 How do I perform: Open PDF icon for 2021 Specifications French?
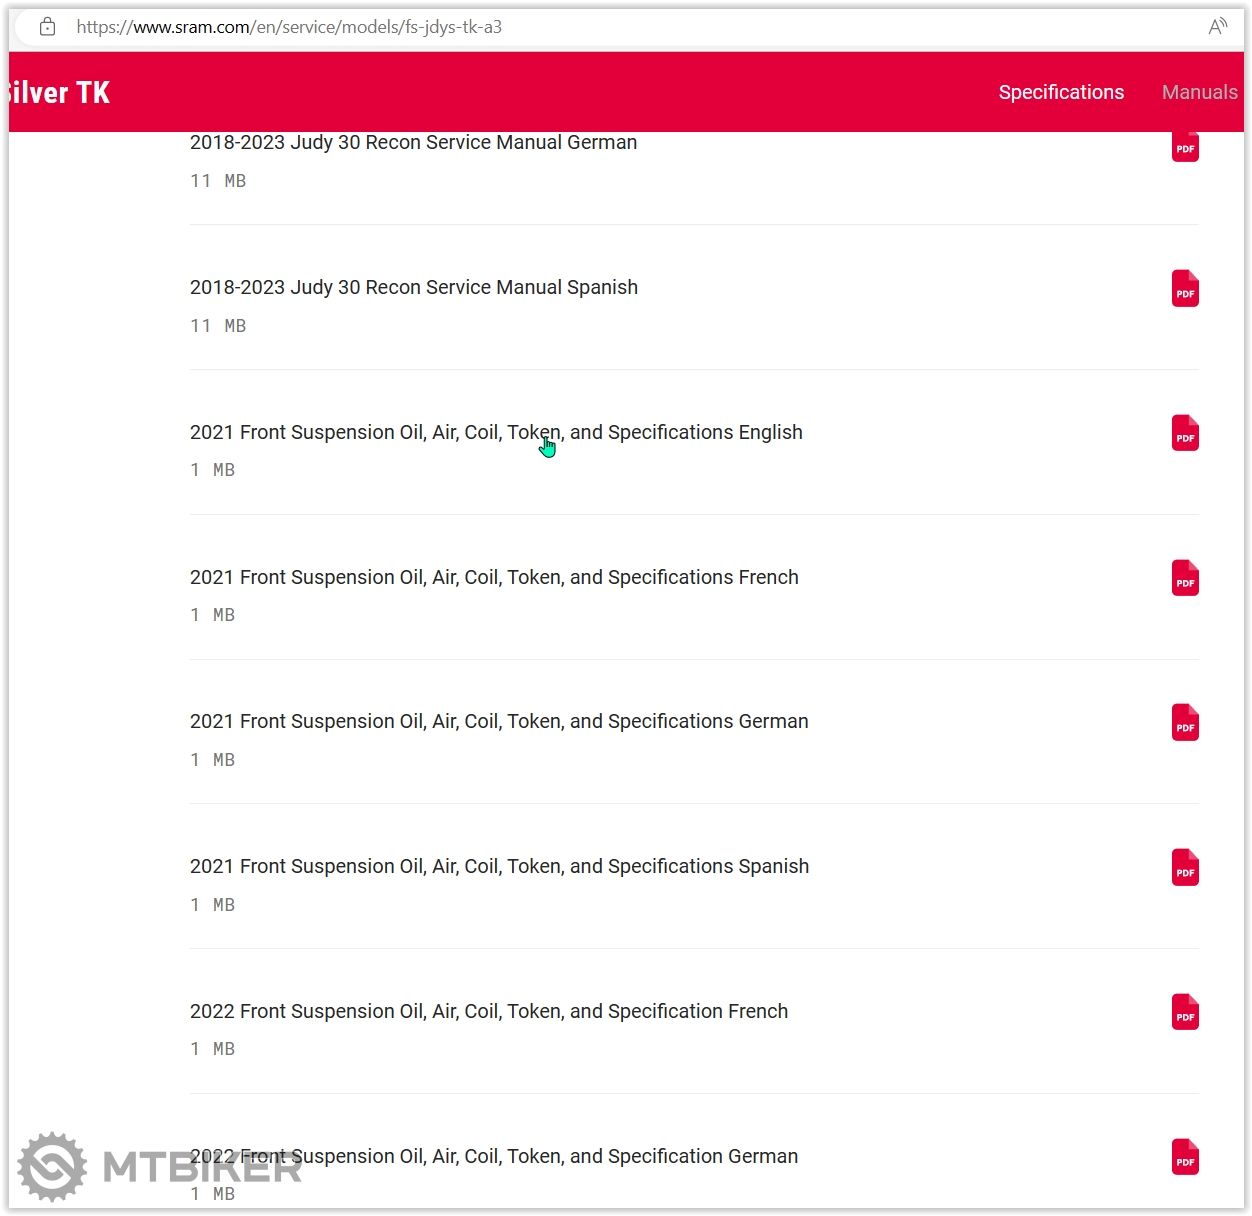click(1185, 578)
